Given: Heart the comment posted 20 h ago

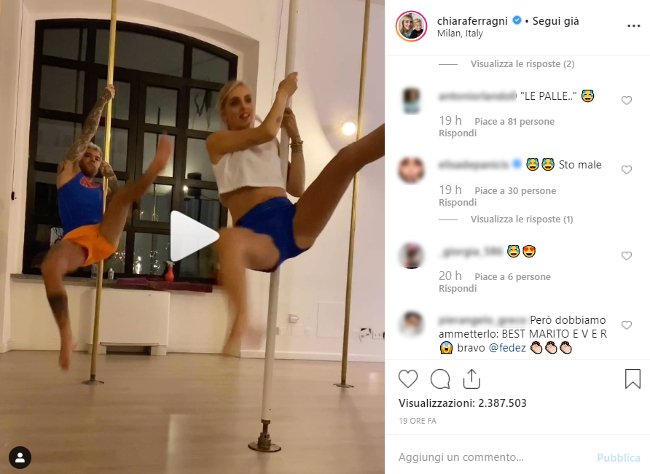Looking at the screenshot, I should point(626,256).
